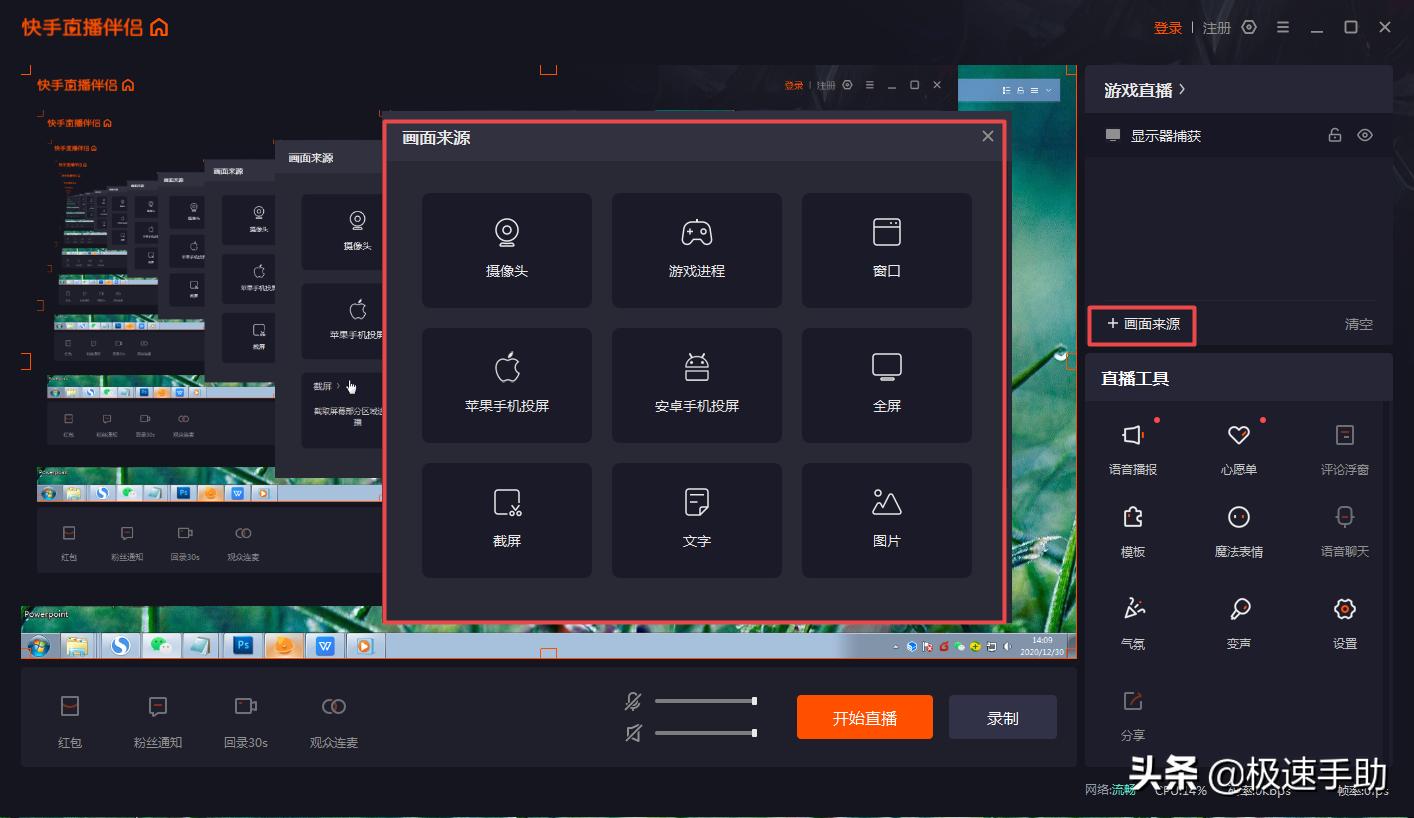1414x818 pixels.
Task: Adjust the speaker volume slider
Action: click(x=705, y=733)
